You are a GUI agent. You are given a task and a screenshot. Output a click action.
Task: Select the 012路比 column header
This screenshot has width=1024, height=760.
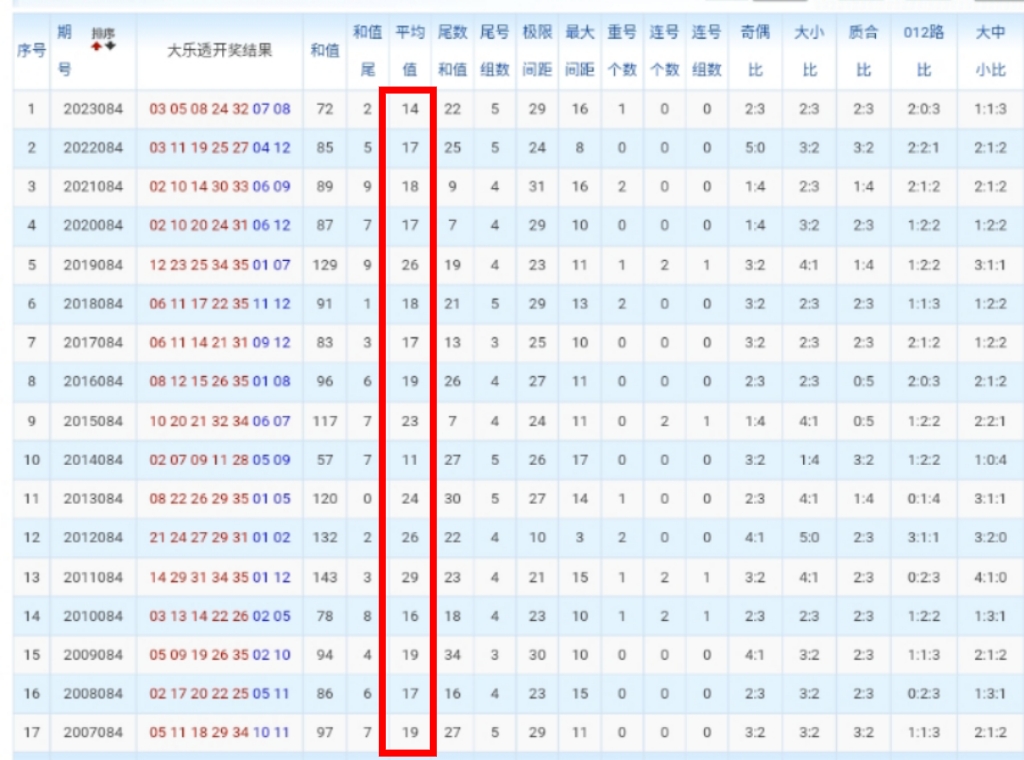click(923, 50)
